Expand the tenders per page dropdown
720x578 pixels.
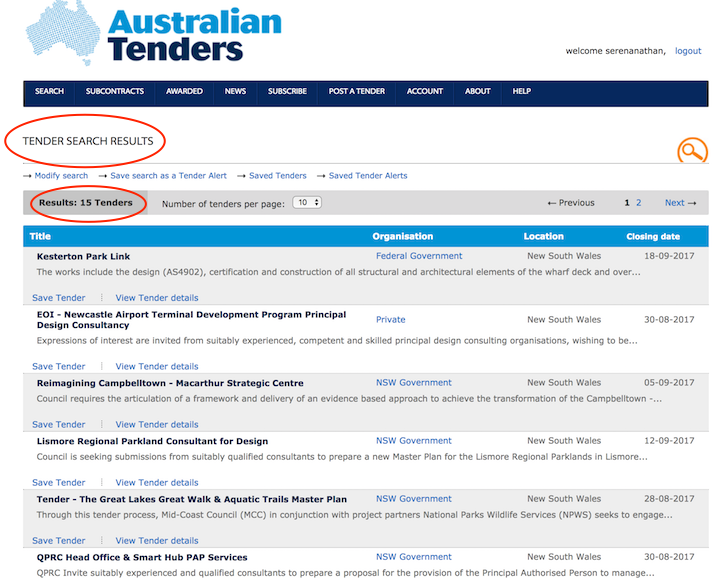tap(307, 202)
